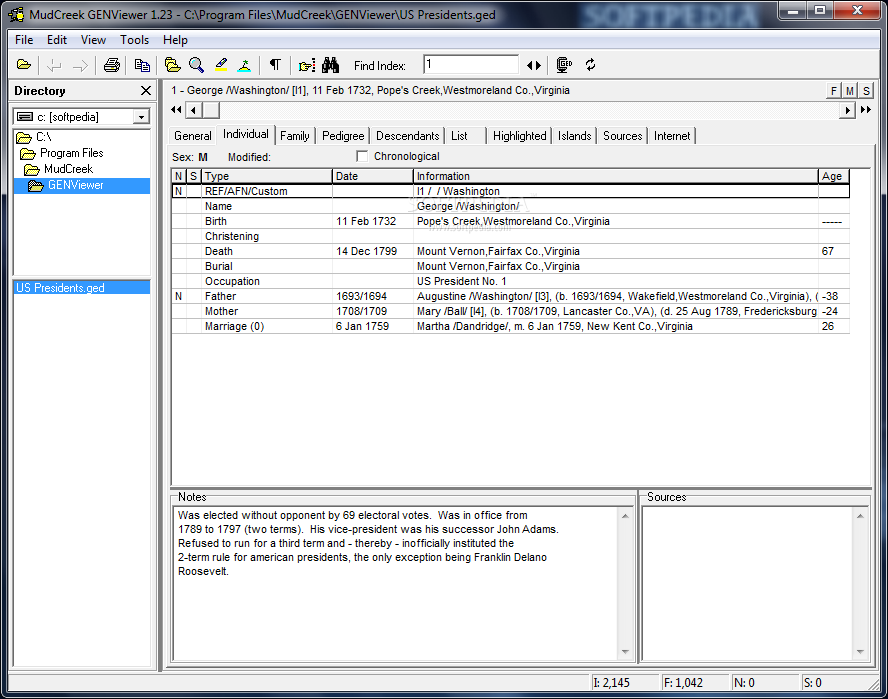Select the Father row Augustine Washington
This screenshot has height=699, width=888.
point(510,296)
